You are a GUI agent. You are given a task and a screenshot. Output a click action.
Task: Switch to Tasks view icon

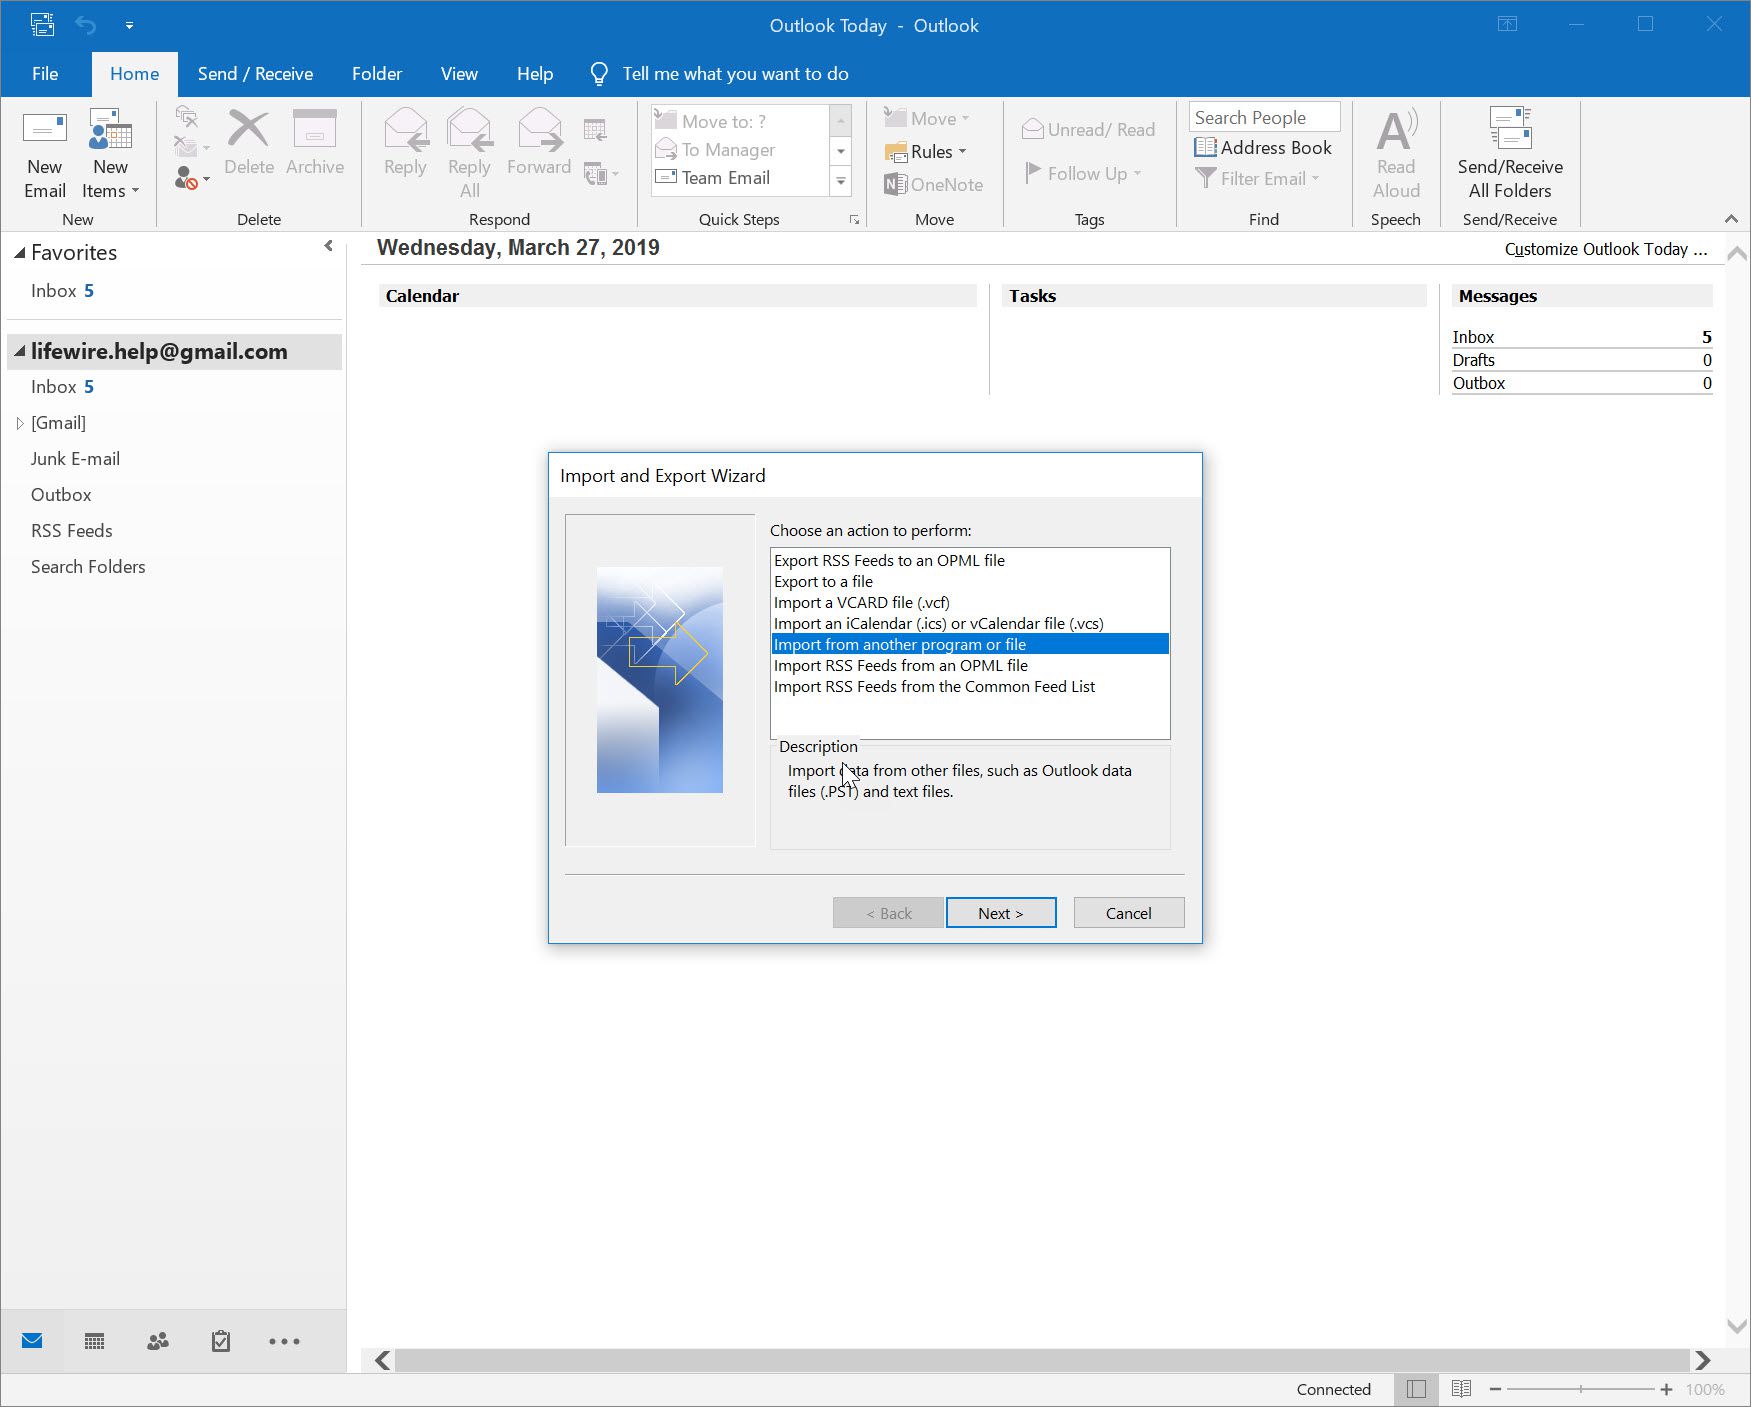pyautogui.click(x=221, y=1341)
